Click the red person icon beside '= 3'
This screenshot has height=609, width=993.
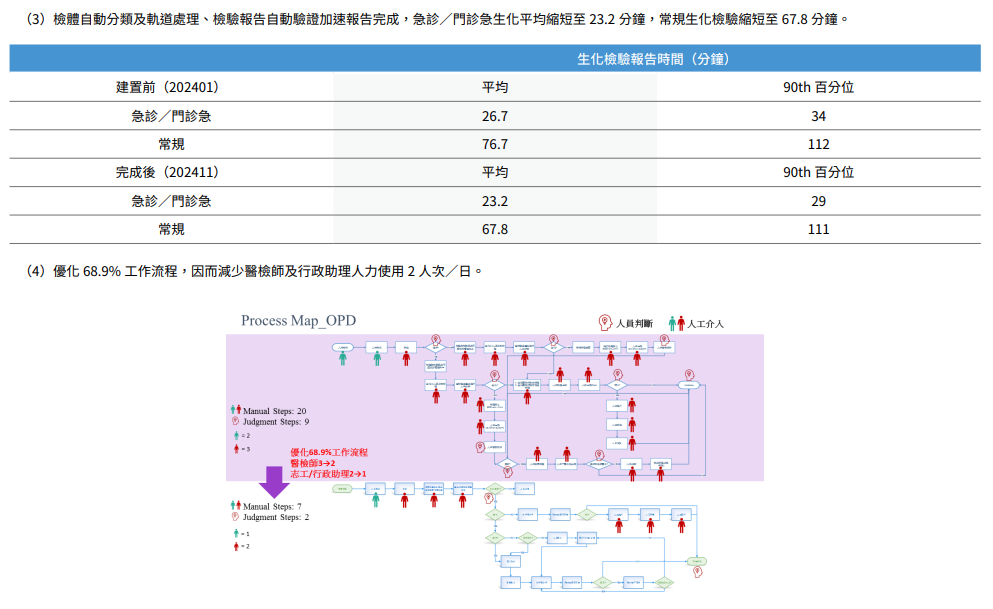[x=236, y=449]
